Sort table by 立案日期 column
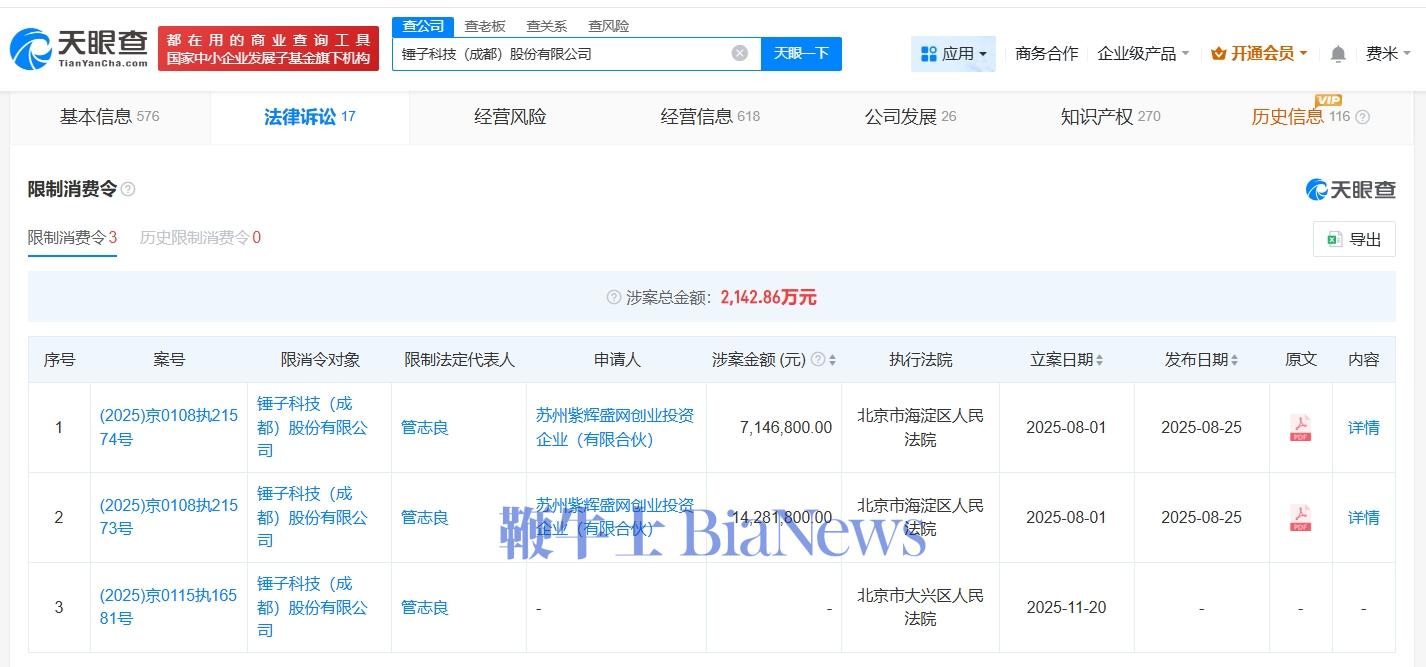The image size is (1426, 667). click(x=1100, y=360)
